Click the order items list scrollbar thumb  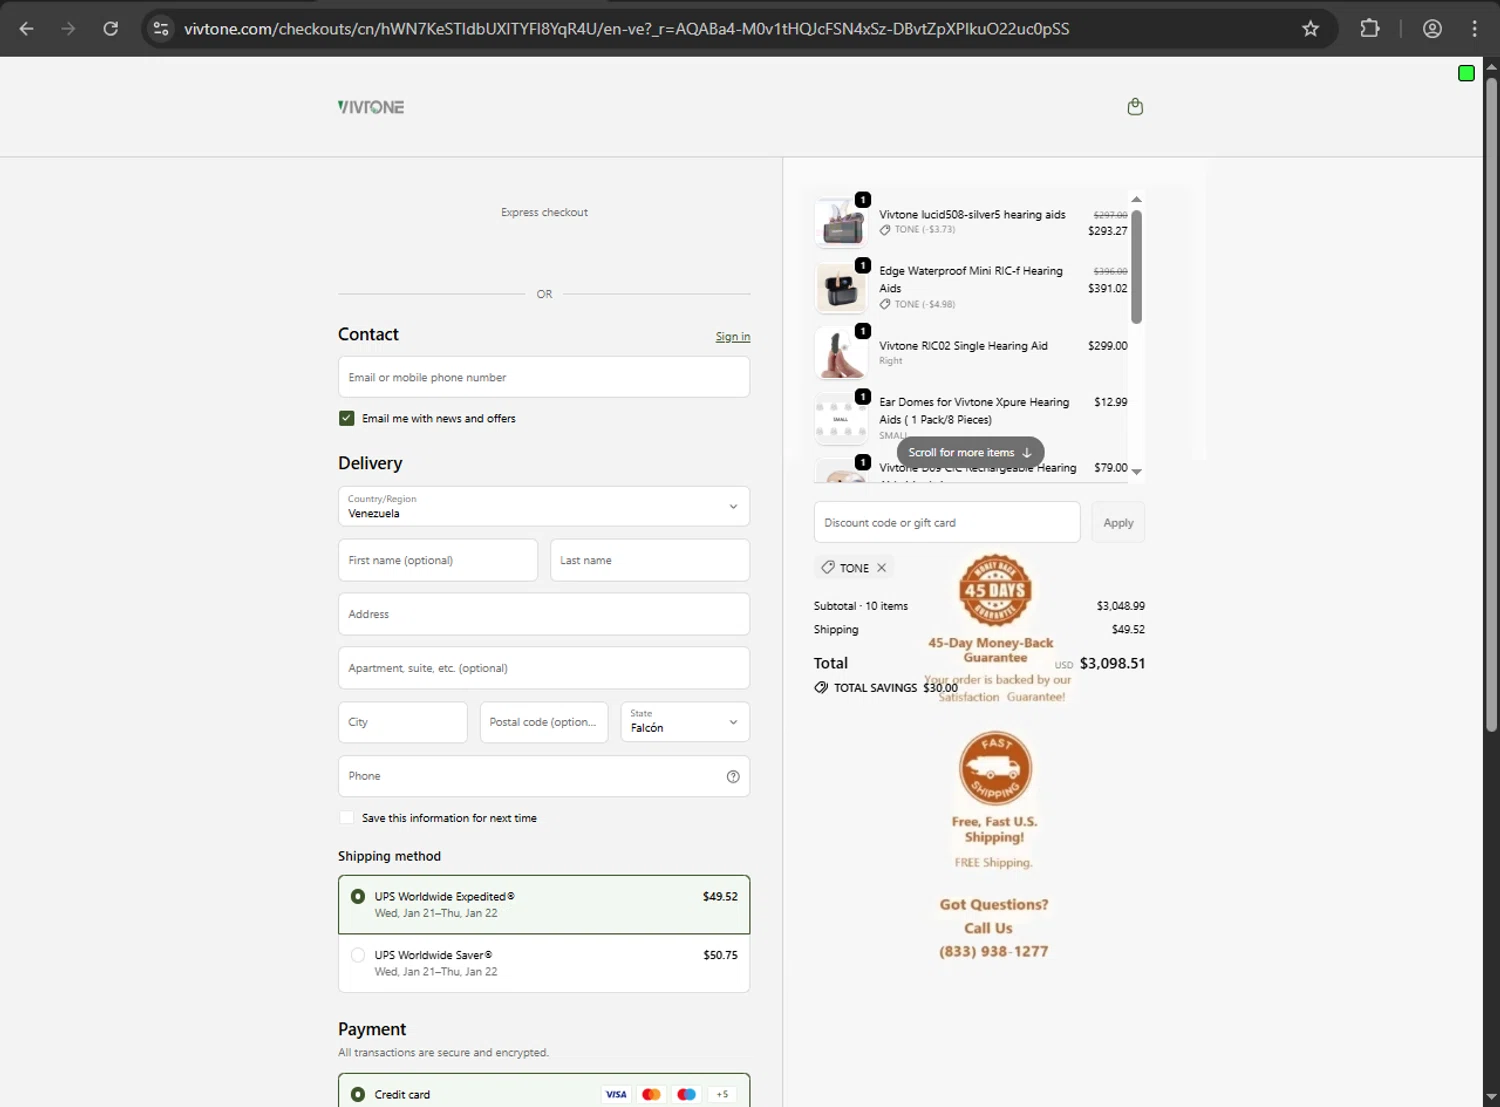click(1136, 266)
